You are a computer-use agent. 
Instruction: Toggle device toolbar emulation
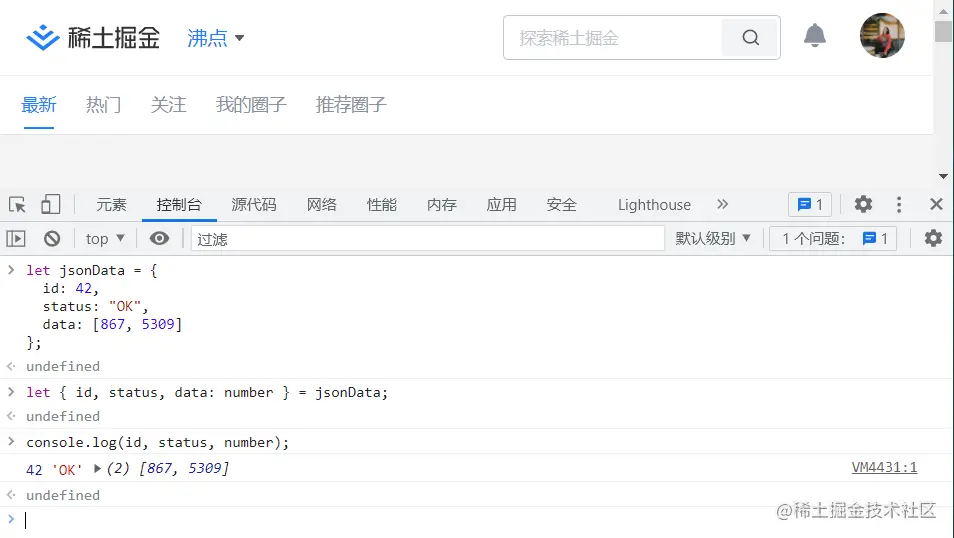point(50,204)
